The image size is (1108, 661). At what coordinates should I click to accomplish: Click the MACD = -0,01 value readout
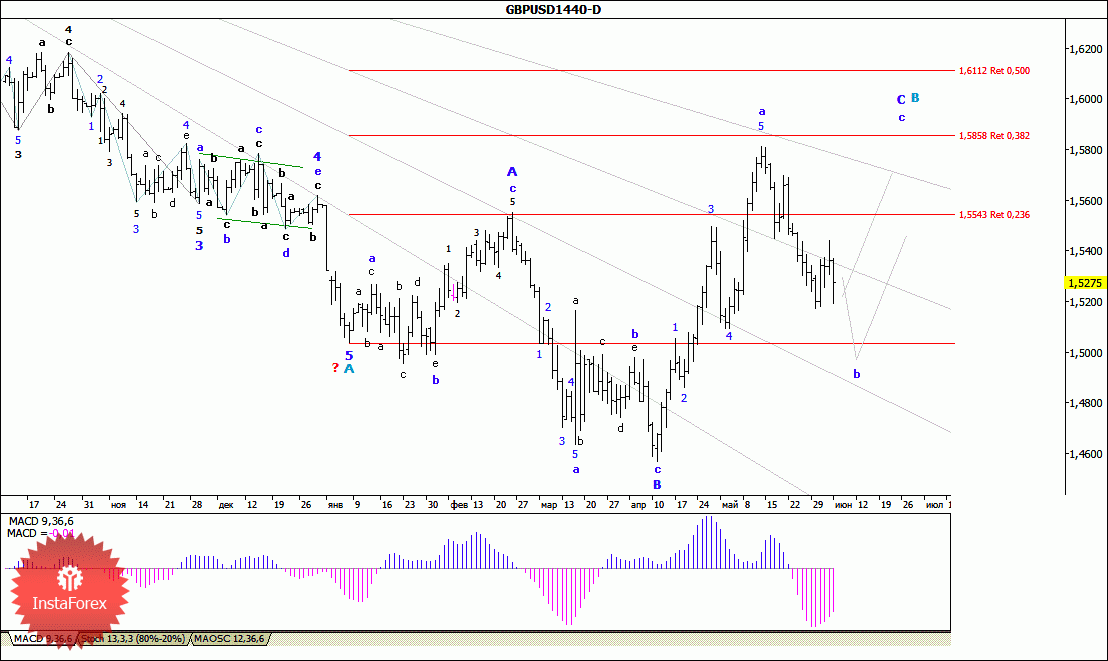tap(40, 534)
